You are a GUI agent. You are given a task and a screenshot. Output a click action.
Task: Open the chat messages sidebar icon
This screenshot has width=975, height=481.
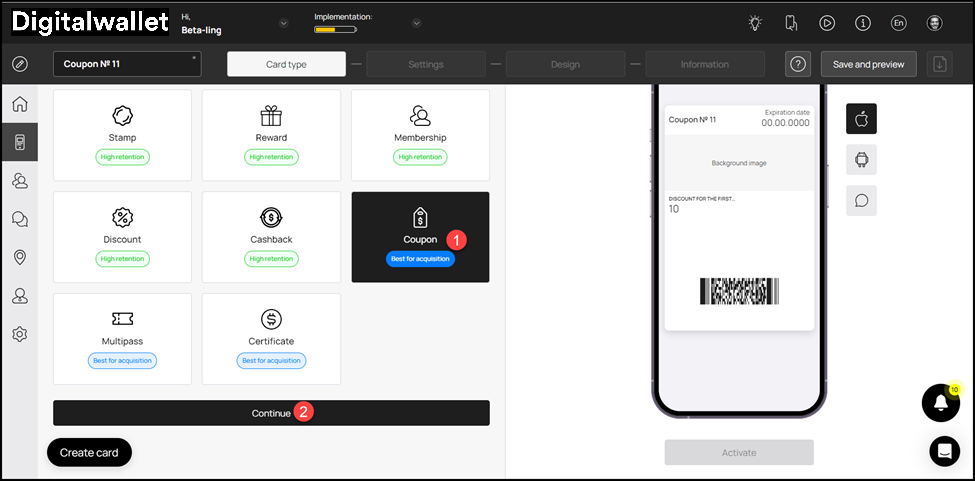[x=20, y=219]
